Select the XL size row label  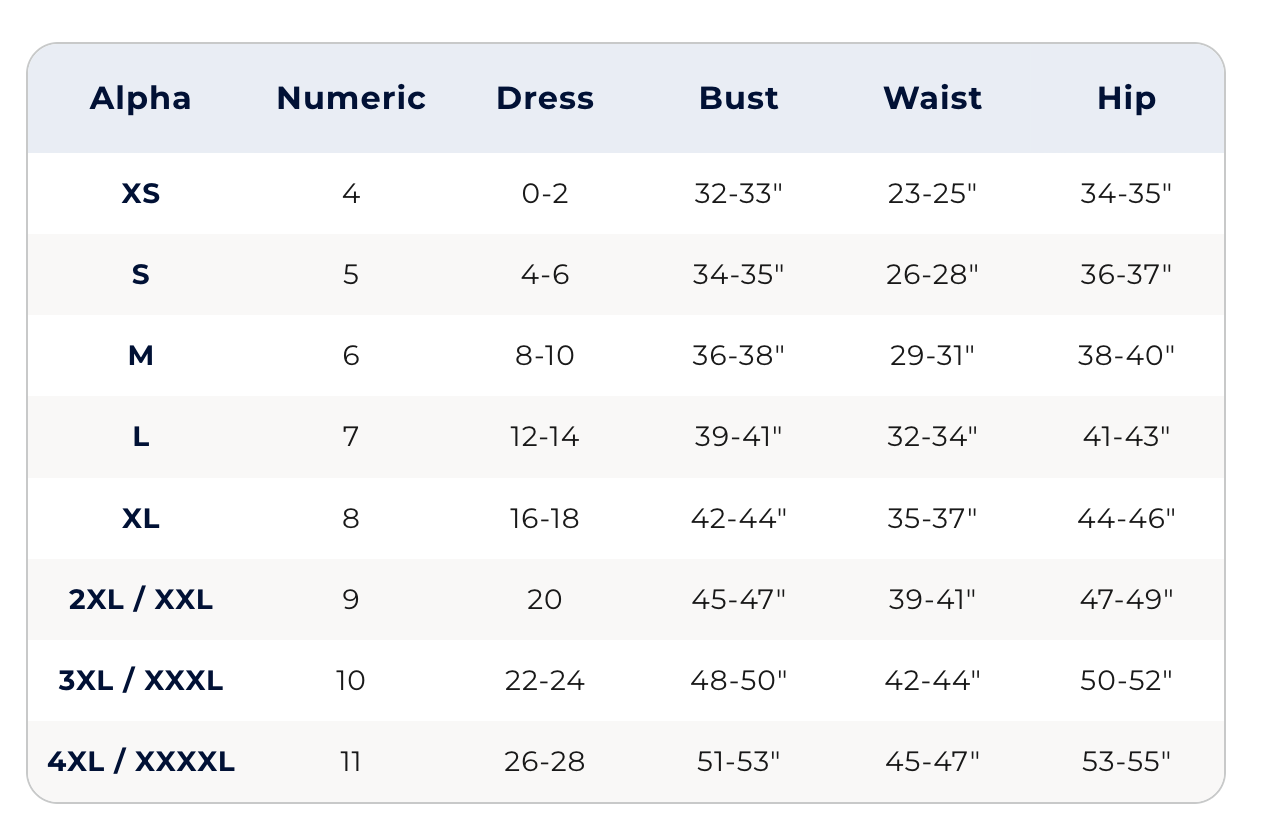pyautogui.click(x=141, y=519)
